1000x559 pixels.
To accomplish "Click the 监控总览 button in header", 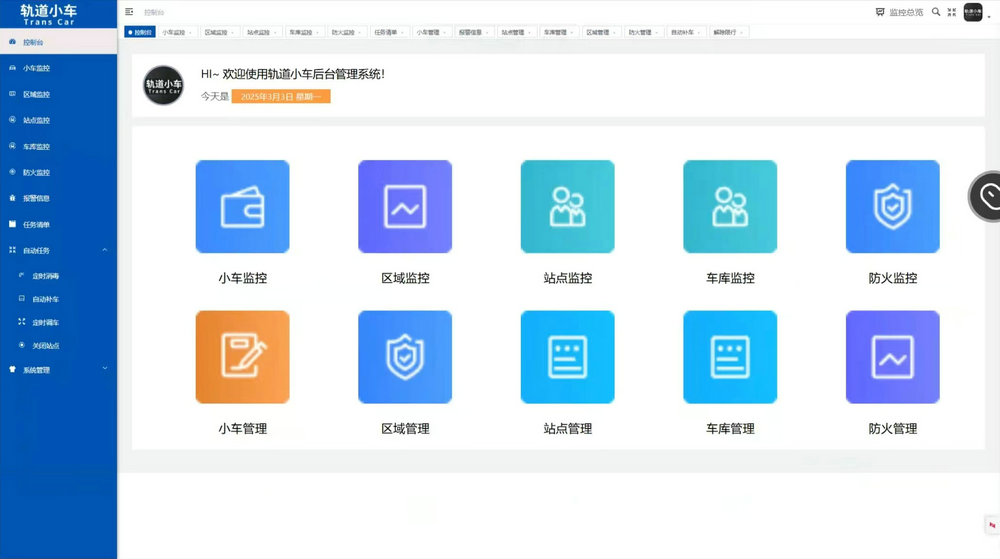I will point(899,12).
